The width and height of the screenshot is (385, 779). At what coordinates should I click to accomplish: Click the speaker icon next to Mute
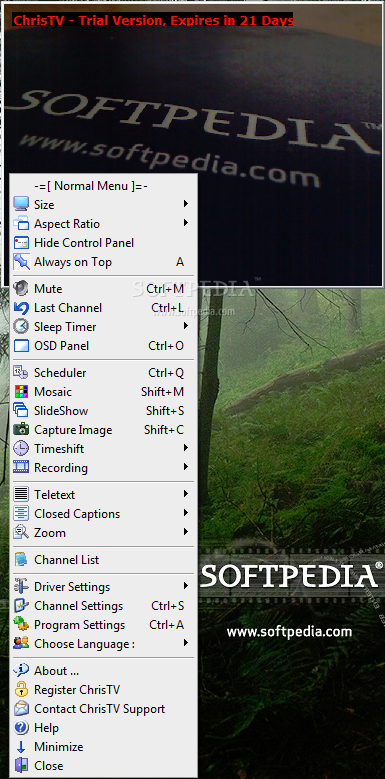pos(21,289)
